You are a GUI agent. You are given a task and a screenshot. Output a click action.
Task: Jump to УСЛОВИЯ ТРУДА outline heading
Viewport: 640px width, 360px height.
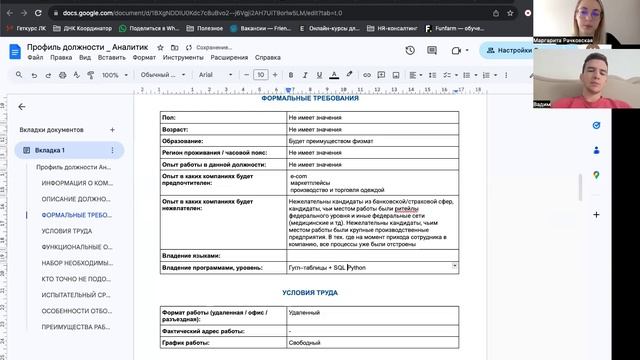67,231
